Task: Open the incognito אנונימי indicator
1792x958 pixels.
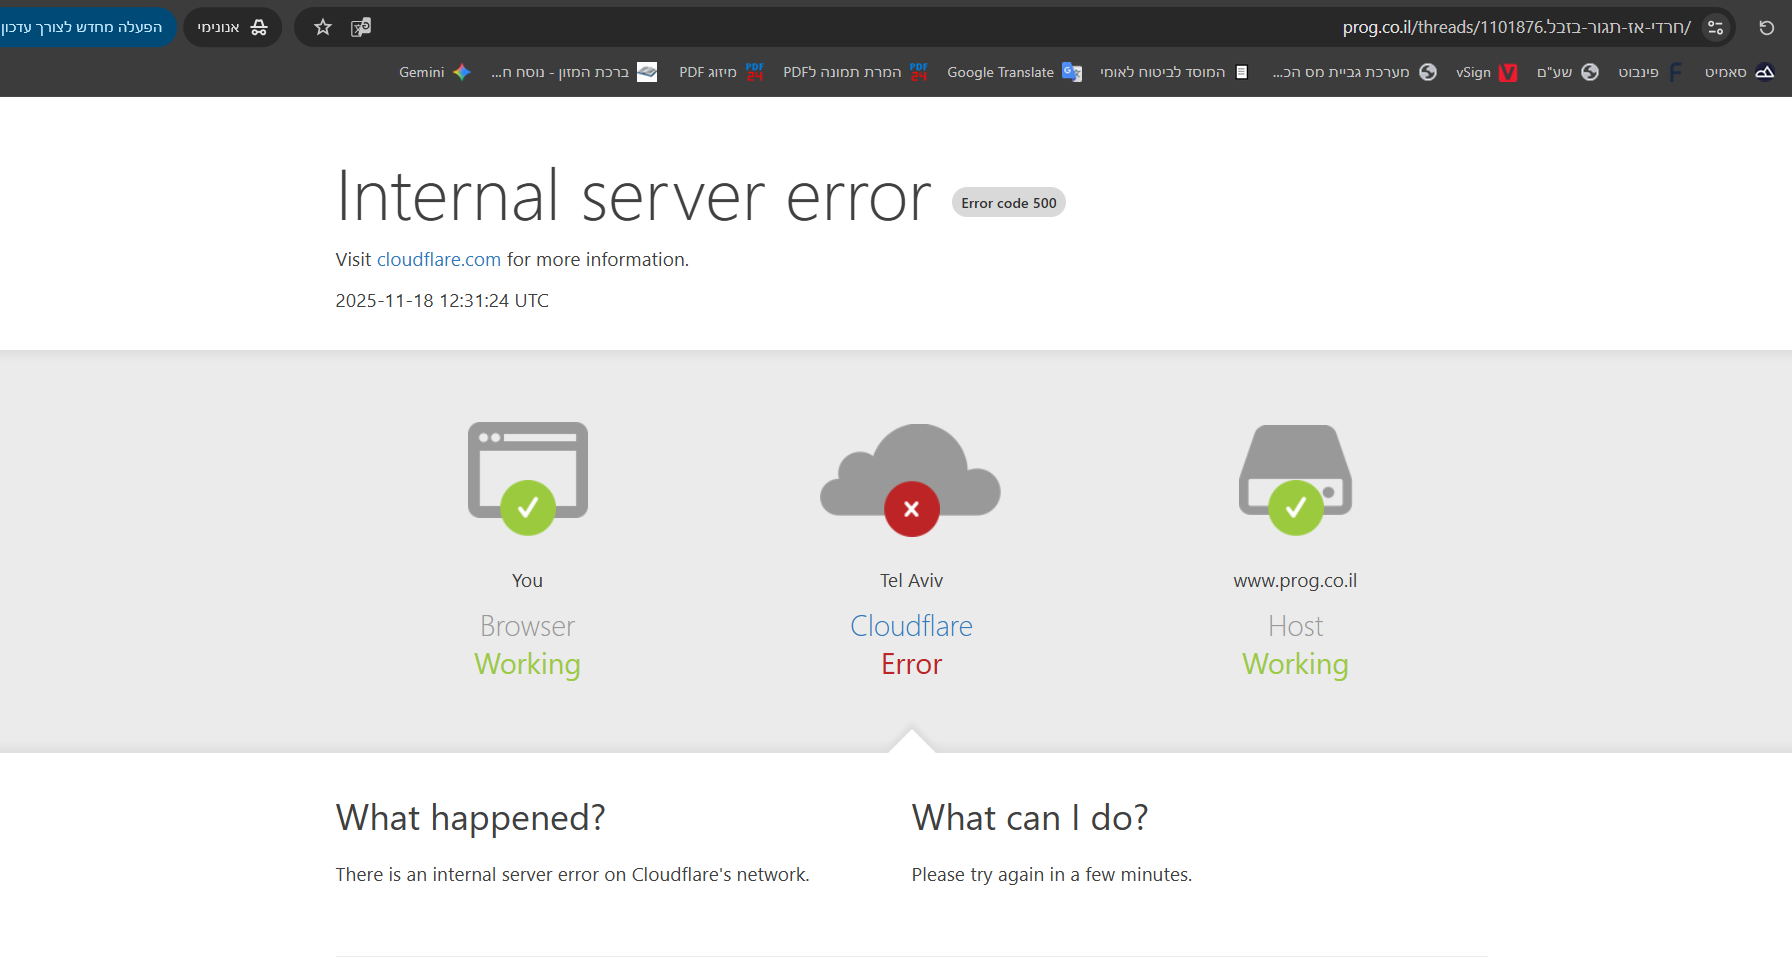Action: tap(232, 28)
